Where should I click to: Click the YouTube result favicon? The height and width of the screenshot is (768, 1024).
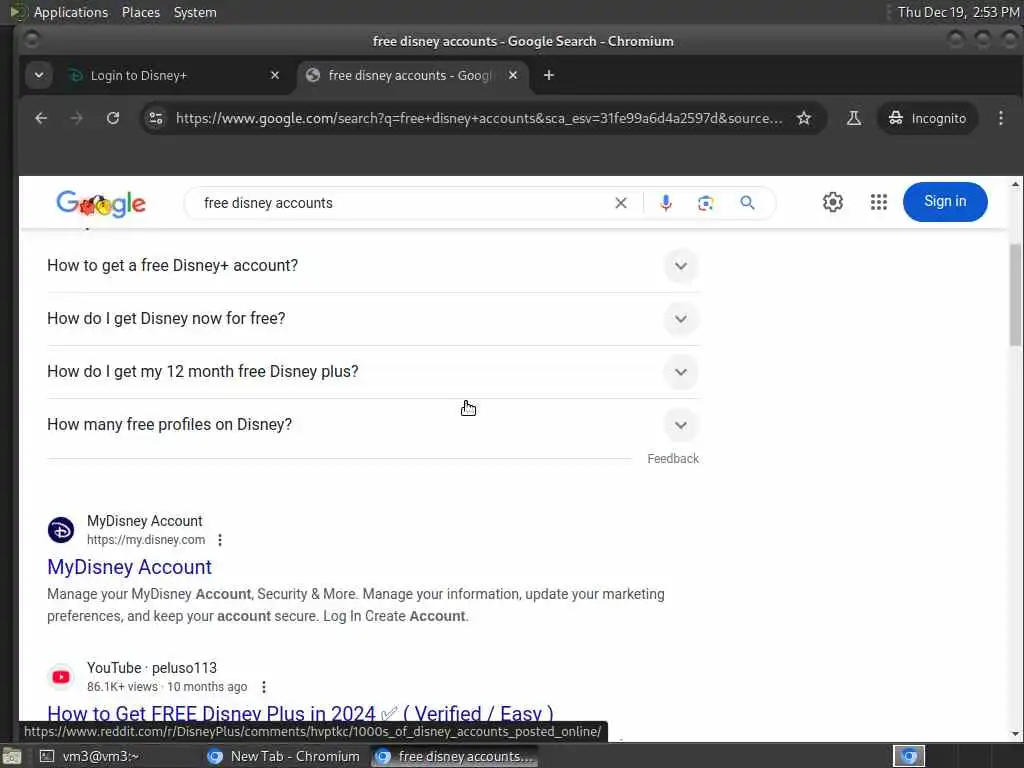click(x=61, y=677)
